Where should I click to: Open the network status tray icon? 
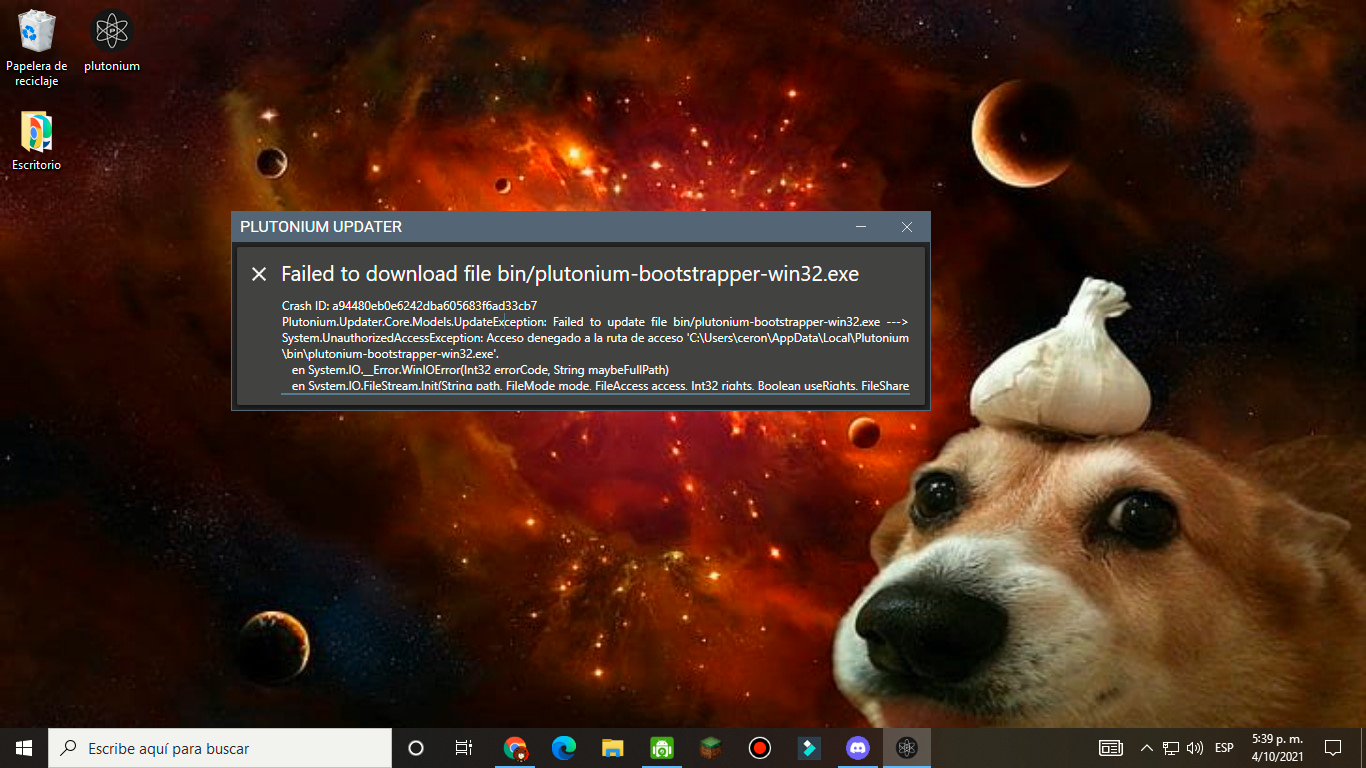click(x=1170, y=748)
